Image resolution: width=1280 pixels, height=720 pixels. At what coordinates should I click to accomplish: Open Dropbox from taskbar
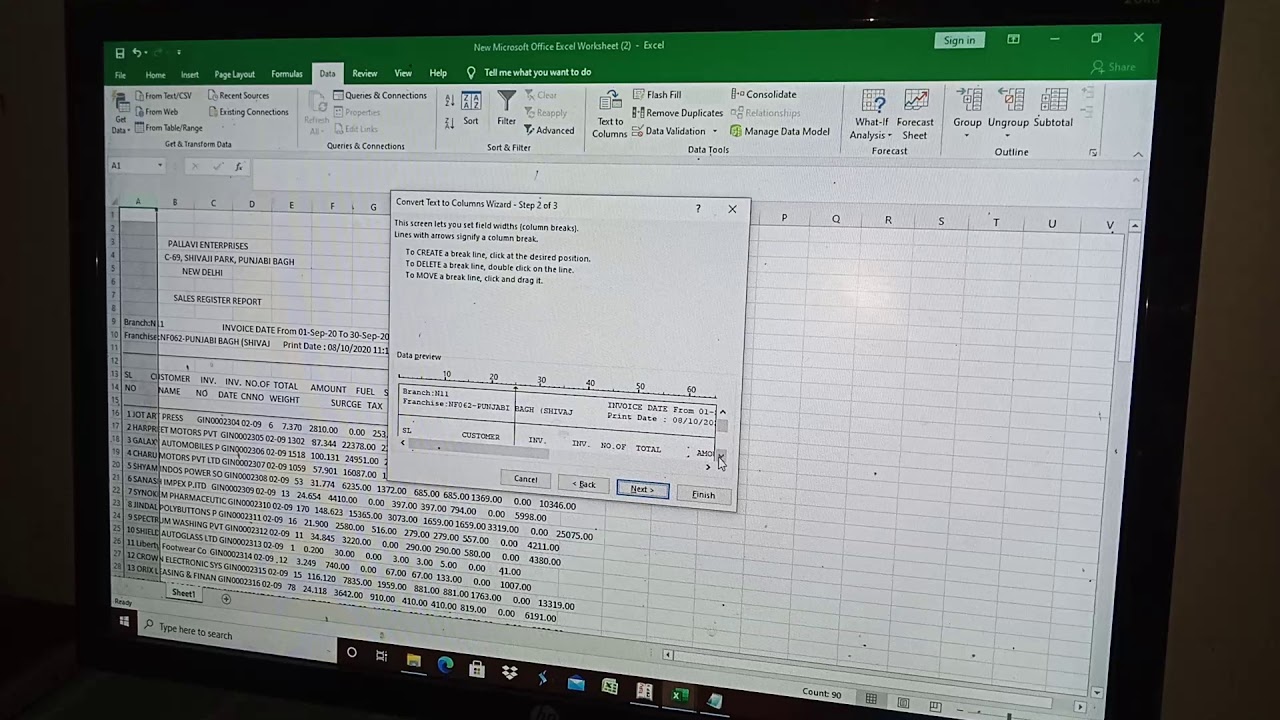point(510,673)
